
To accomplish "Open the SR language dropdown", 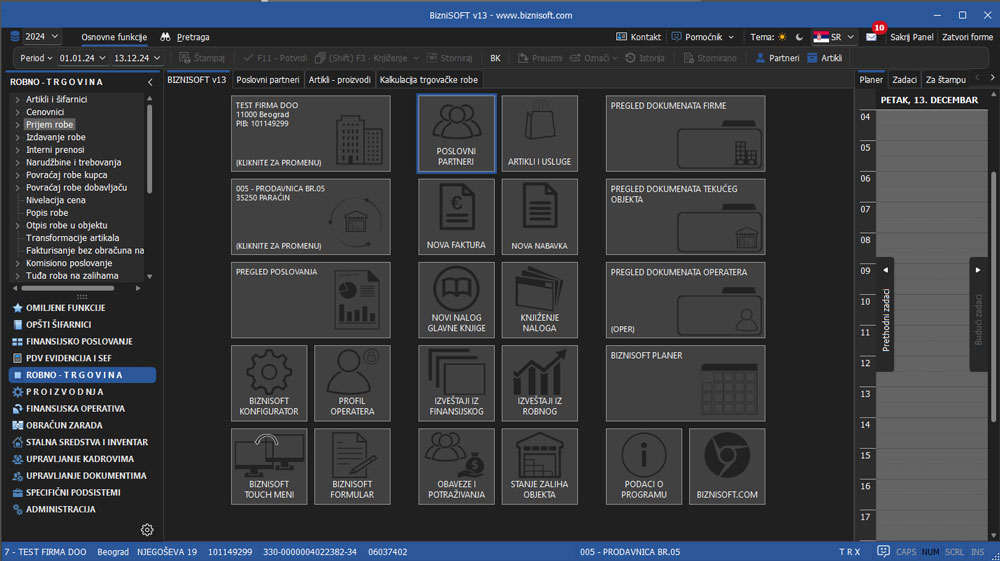I will click(834, 37).
